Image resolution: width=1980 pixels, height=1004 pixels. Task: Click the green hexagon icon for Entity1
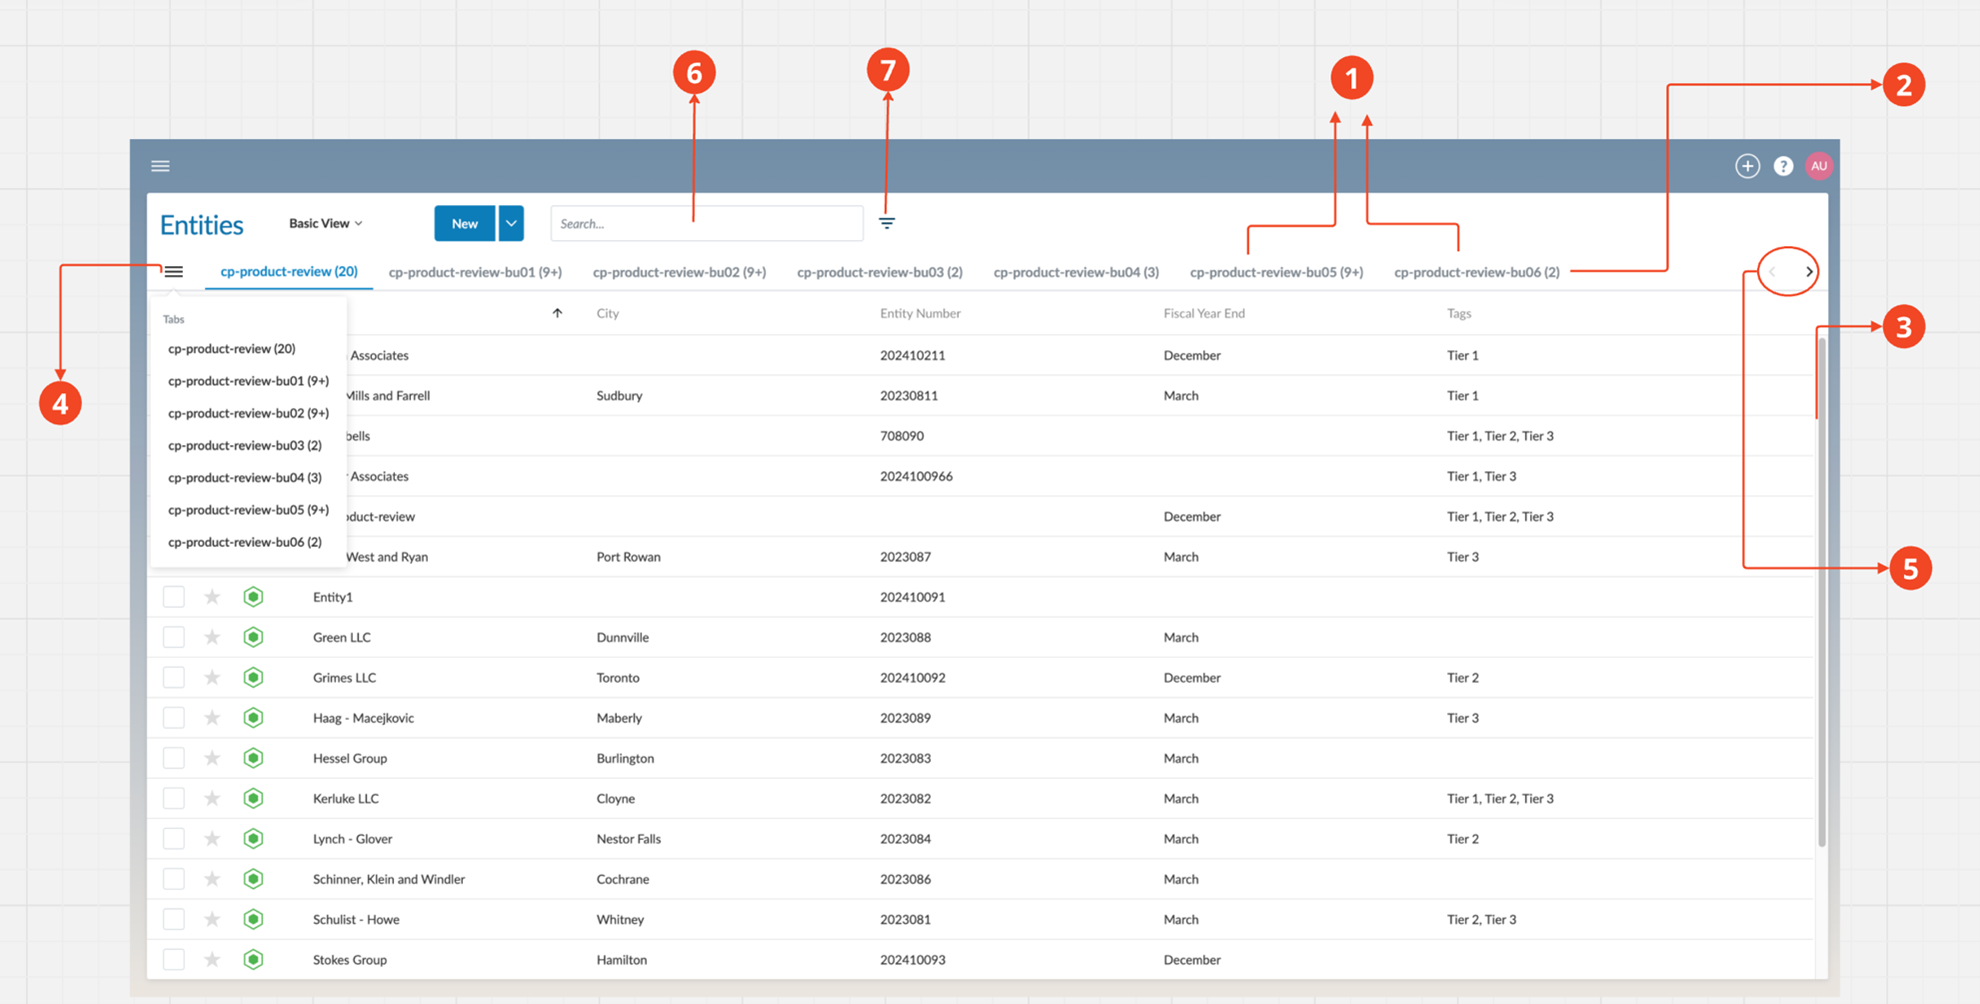coord(253,597)
